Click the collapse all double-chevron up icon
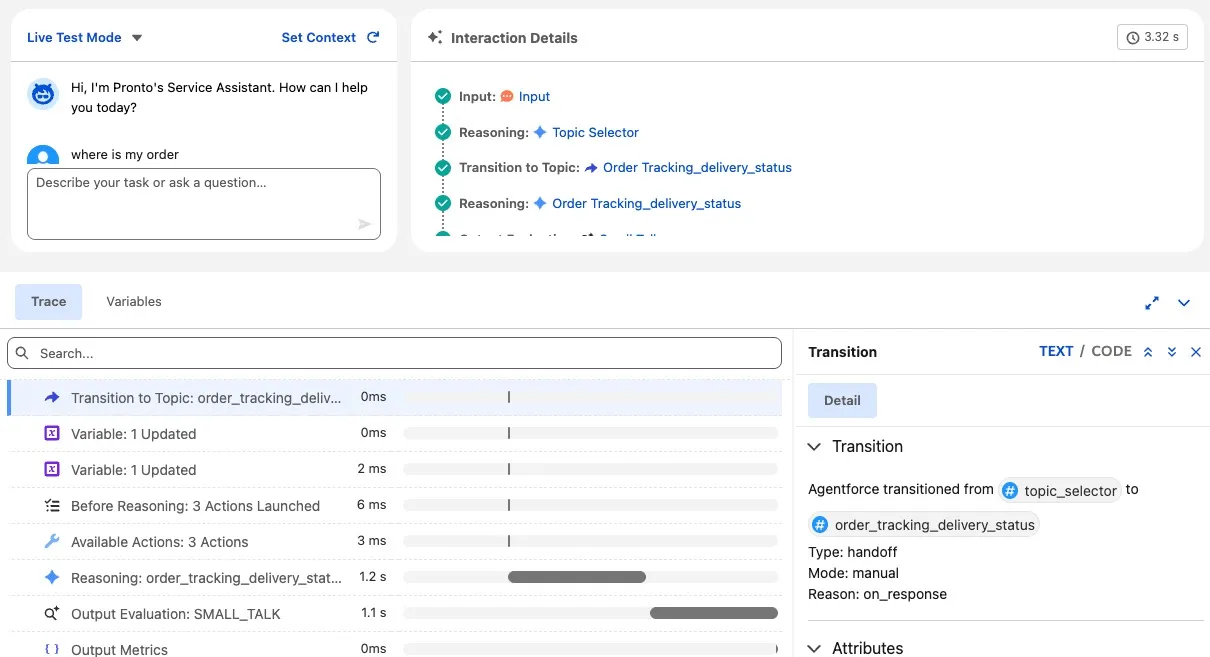This screenshot has width=1210, height=657. [1148, 352]
